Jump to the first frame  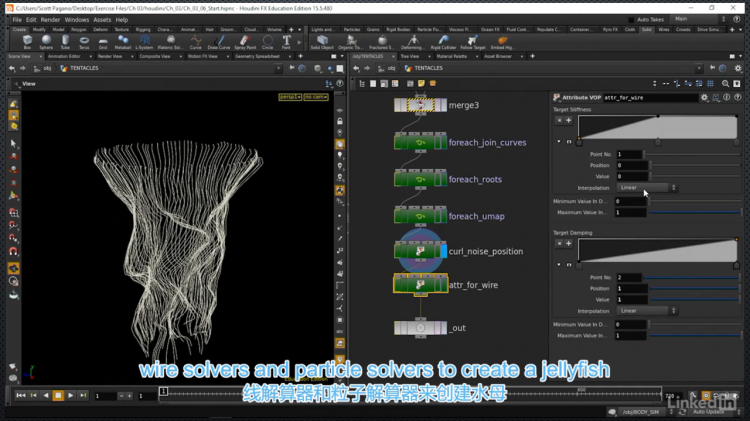tap(21, 396)
